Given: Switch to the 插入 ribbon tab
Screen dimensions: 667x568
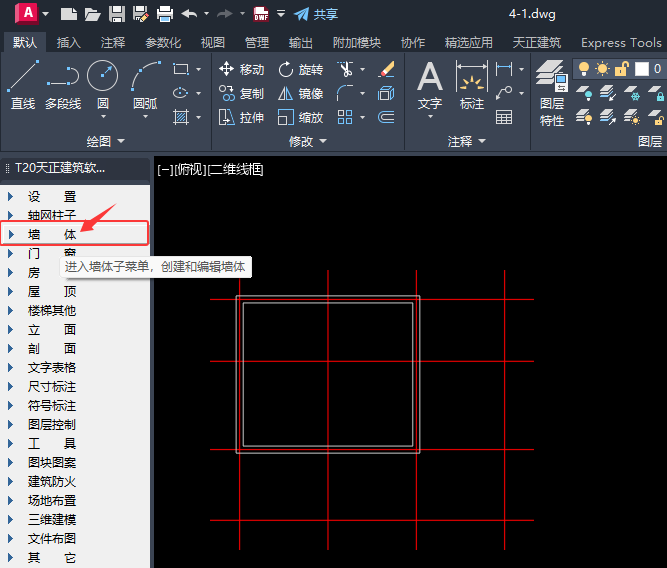Looking at the screenshot, I should (68, 43).
